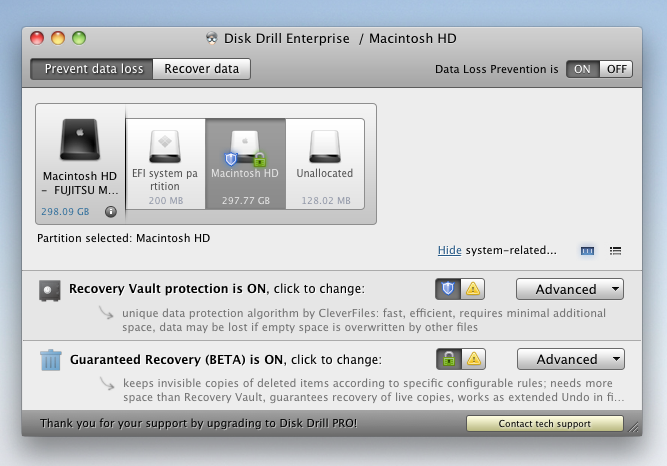Switch to the Recover data tab

pos(202,69)
